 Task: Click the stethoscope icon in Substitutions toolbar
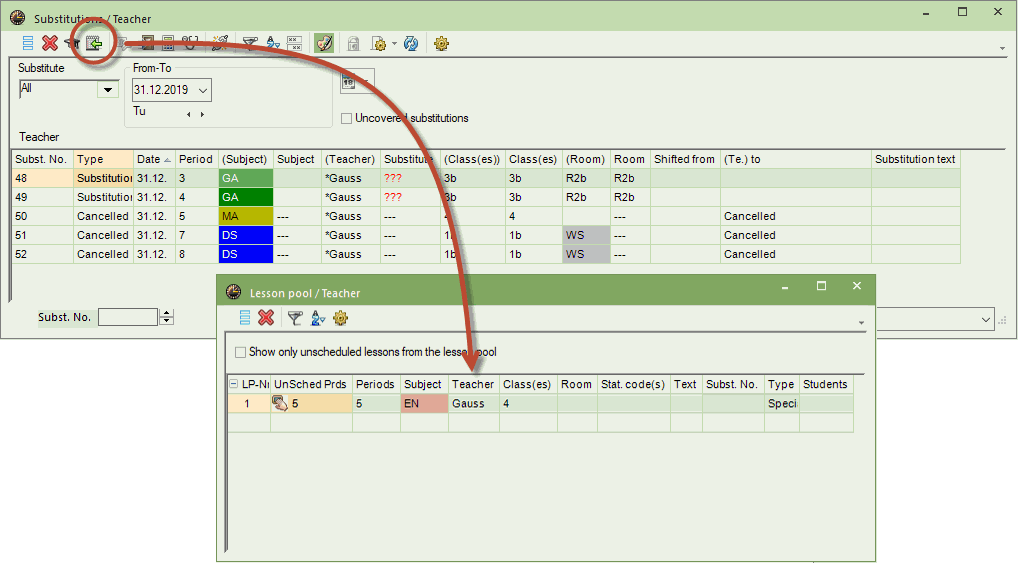click(190, 43)
